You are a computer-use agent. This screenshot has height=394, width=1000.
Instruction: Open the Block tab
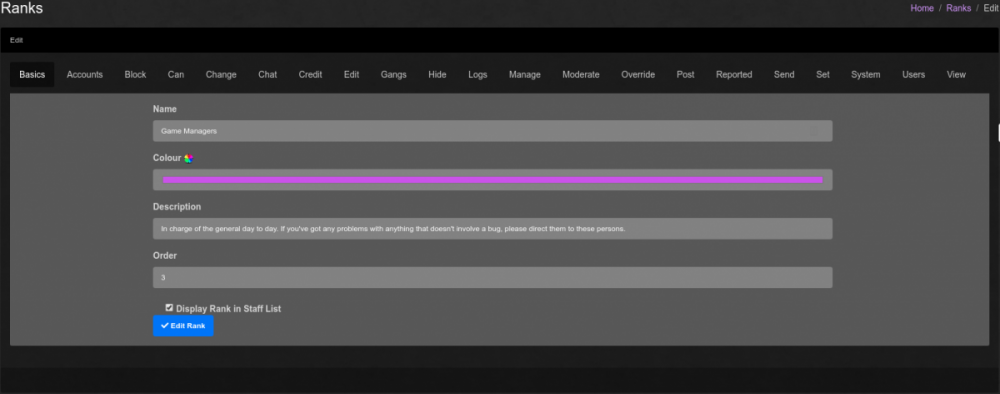pos(135,75)
